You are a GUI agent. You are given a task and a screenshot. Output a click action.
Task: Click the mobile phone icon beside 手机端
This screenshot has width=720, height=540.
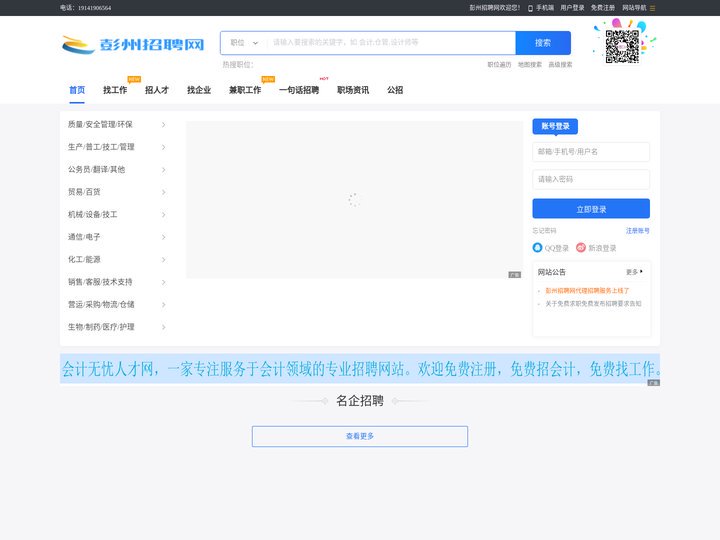pos(530,8)
